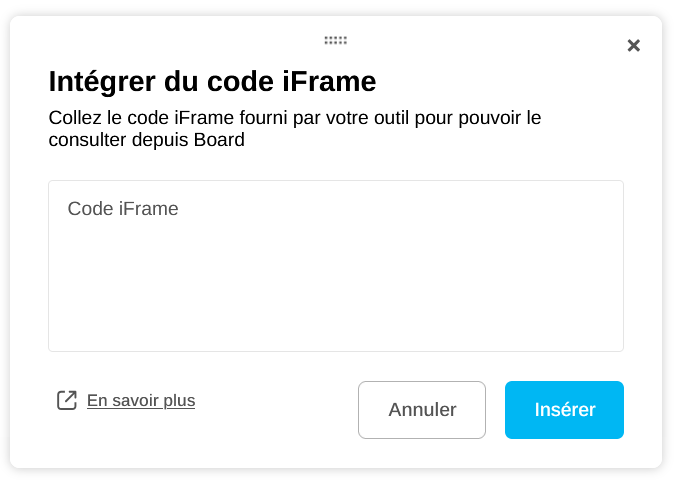
Task: Open the En savoir plus link
Action: 141,401
